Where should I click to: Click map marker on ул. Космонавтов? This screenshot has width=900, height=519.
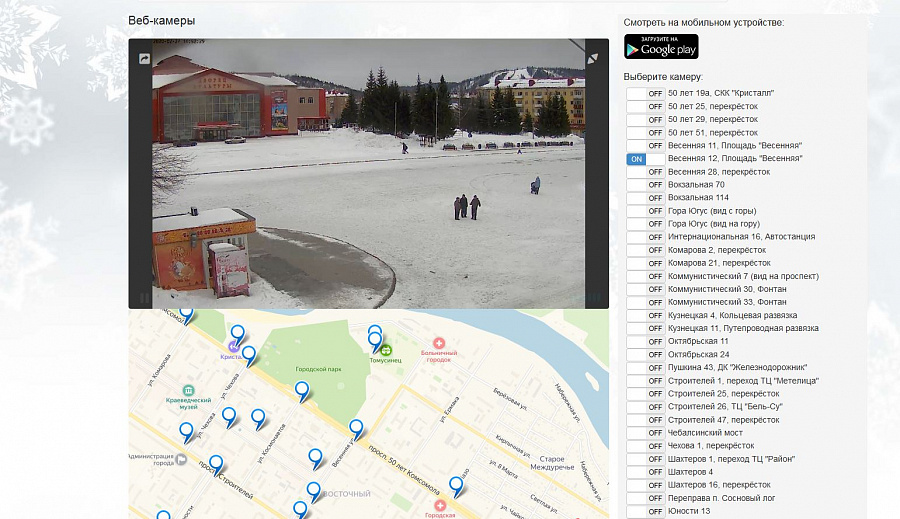[258, 419]
